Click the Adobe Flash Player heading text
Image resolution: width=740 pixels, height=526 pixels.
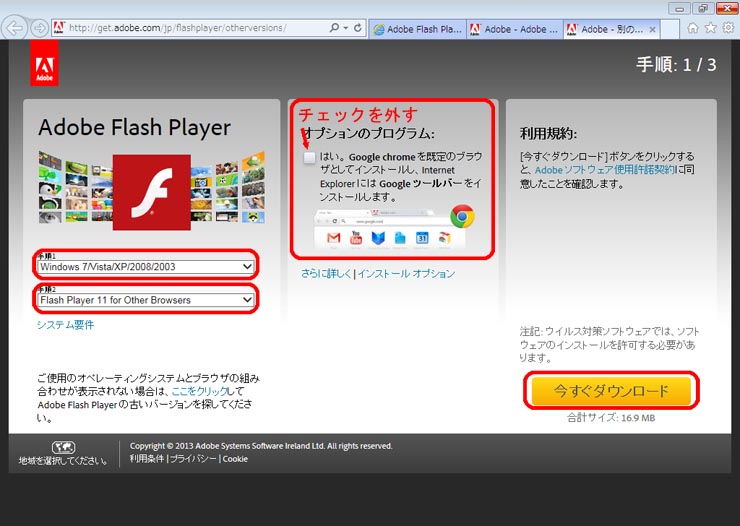tap(135, 127)
